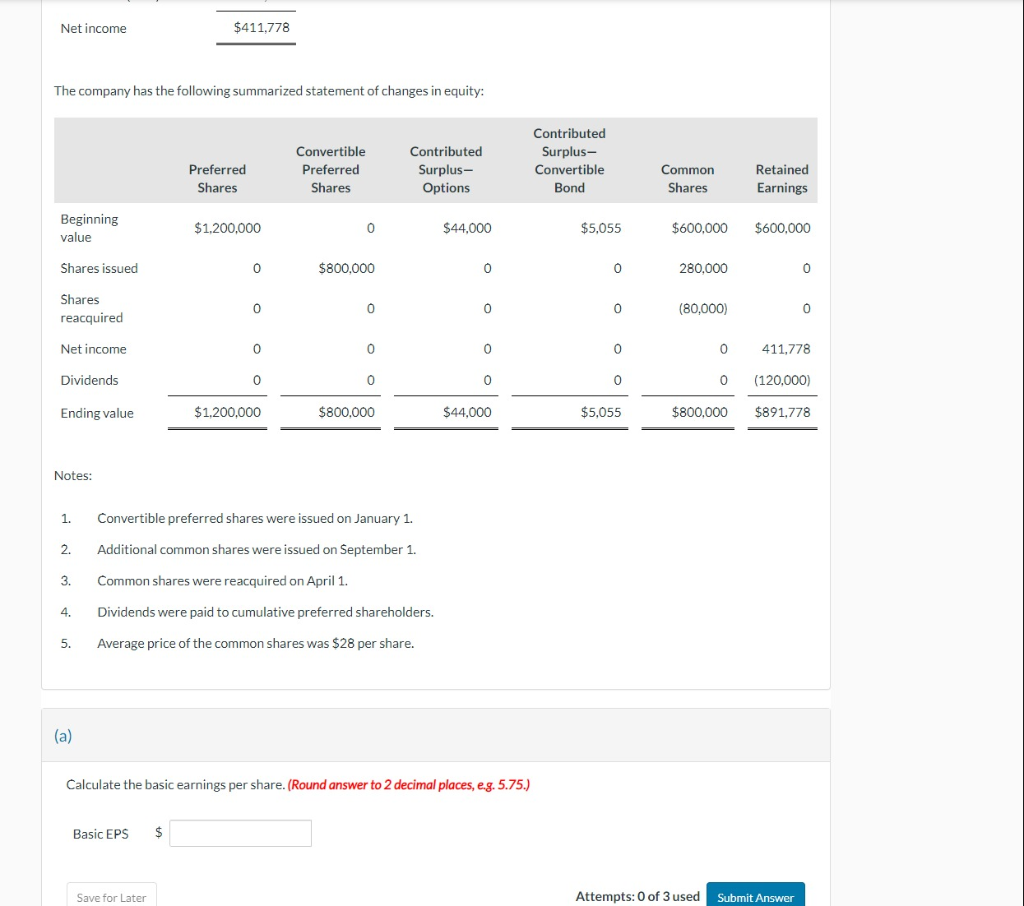Click the Preferred Shares column header
Viewport: 1024px width, 906px height.
pyautogui.click(x=217, y=179)
